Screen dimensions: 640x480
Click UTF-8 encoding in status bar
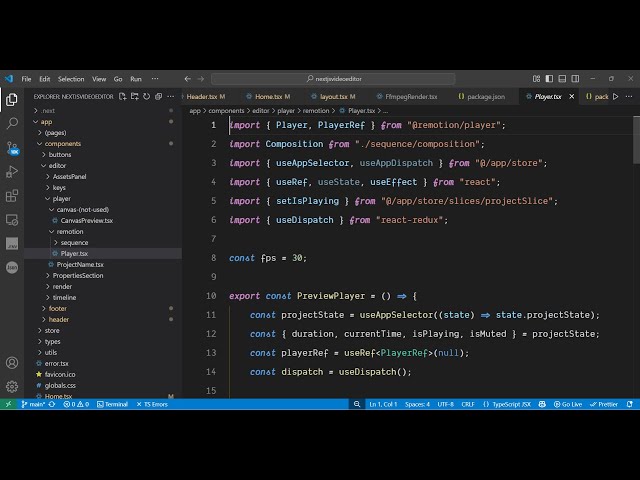445,404
